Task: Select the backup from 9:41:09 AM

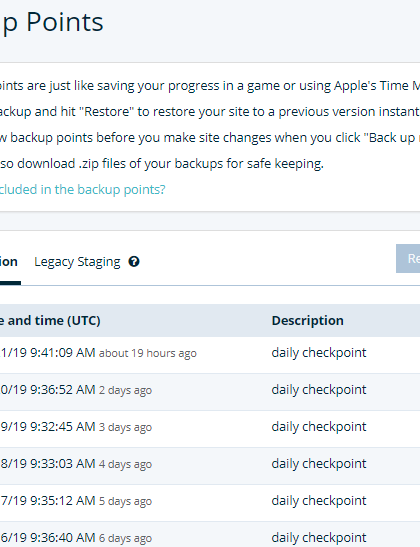Action: (x=210, y=355)
